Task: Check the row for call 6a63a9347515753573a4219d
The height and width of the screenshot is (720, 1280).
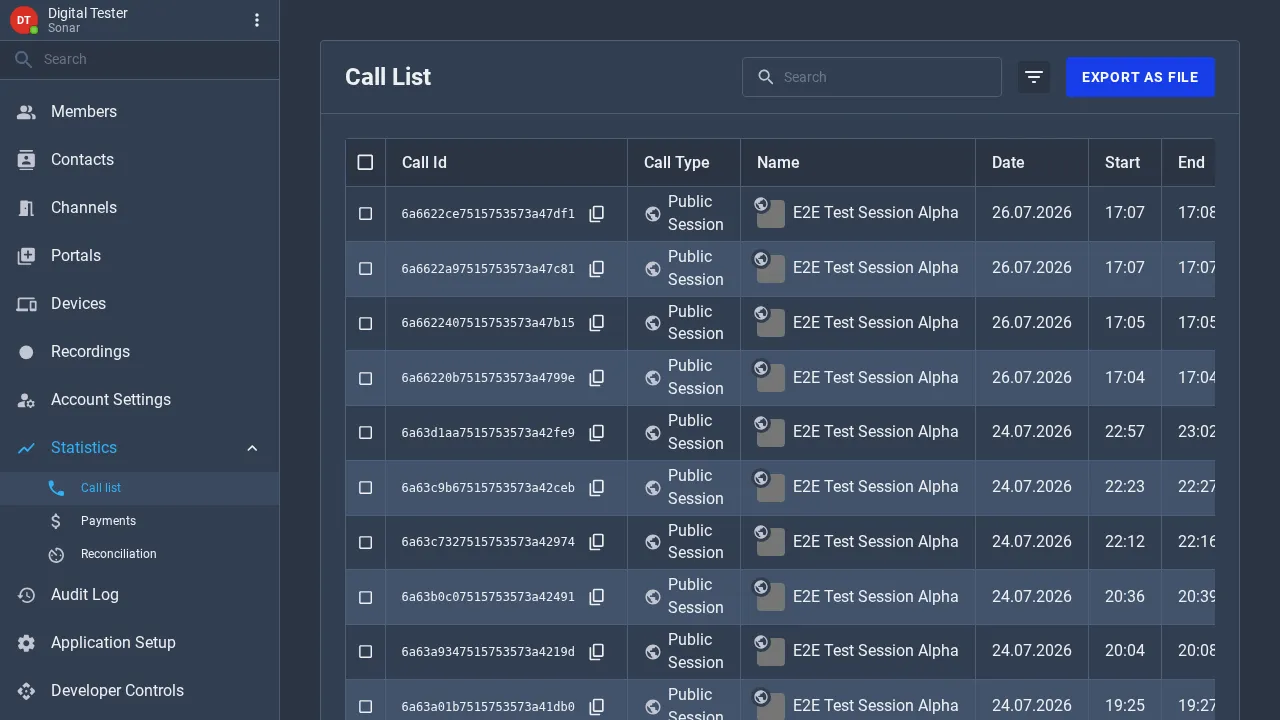Action: (365, 652)
